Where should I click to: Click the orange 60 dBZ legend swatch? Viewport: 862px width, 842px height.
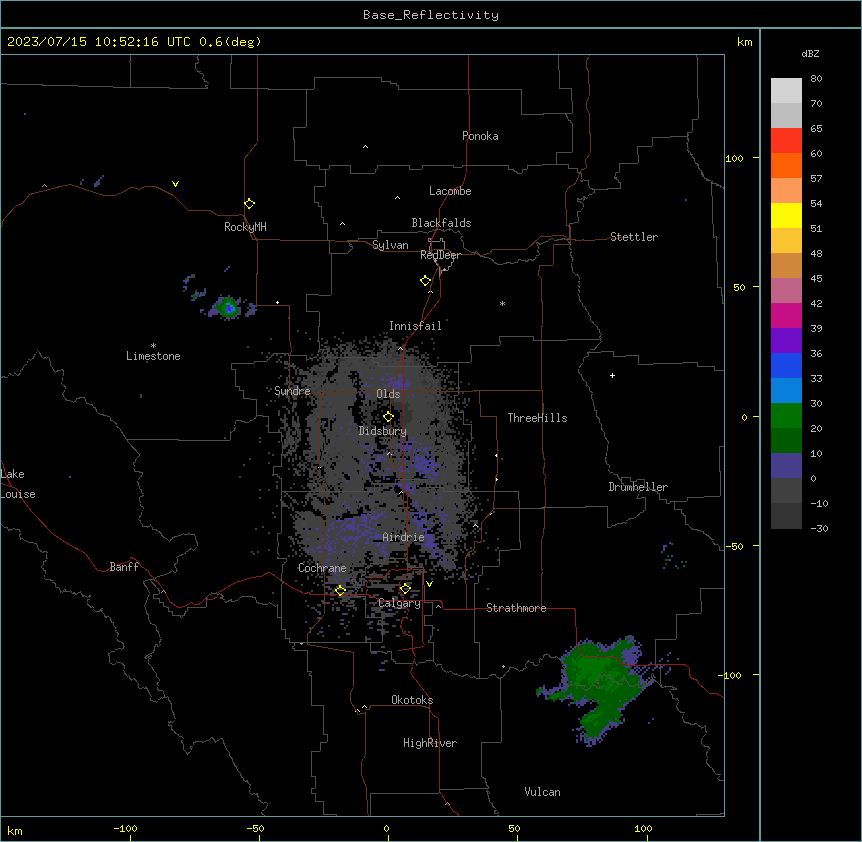pyautogui.click(x=786, y=165)
